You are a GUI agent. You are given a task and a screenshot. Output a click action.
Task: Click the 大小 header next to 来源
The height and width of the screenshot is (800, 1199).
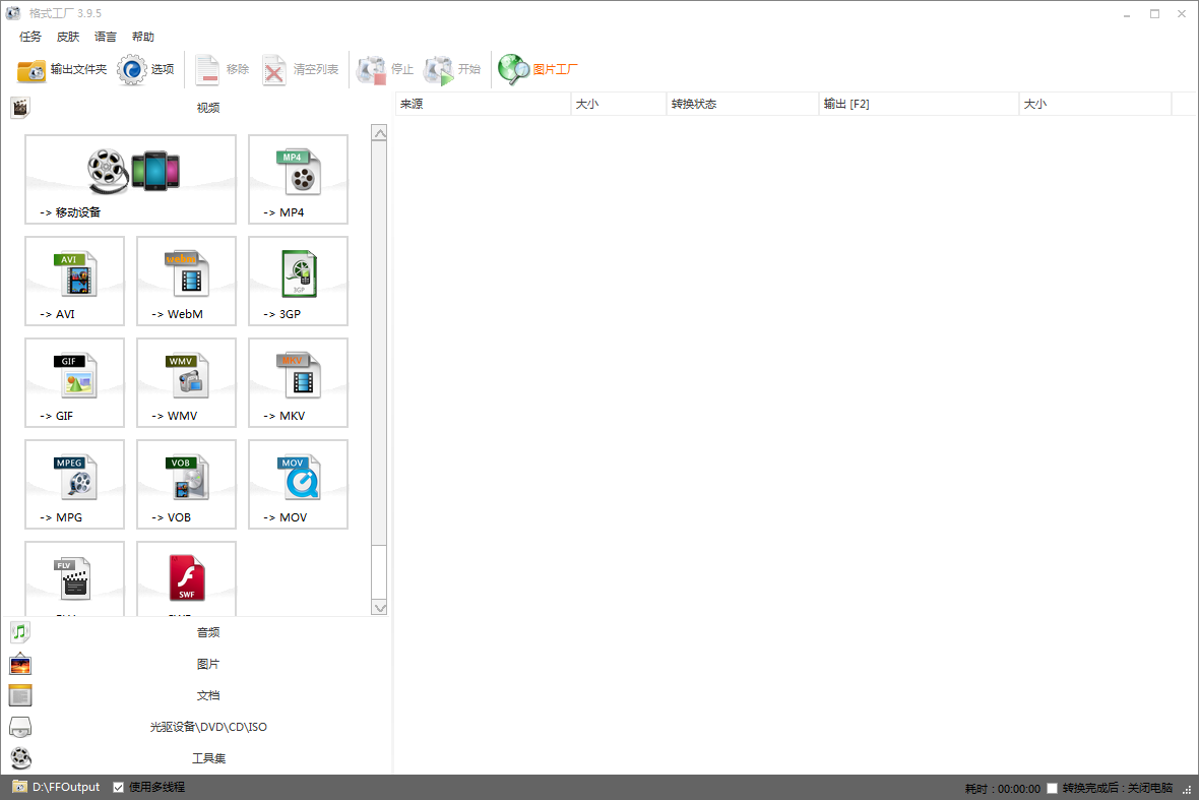click(x=619, y=104)
